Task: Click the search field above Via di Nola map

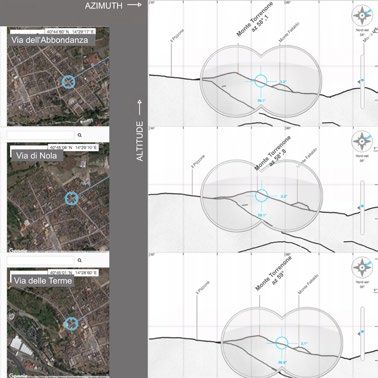Action: click(x=41, y=135)
